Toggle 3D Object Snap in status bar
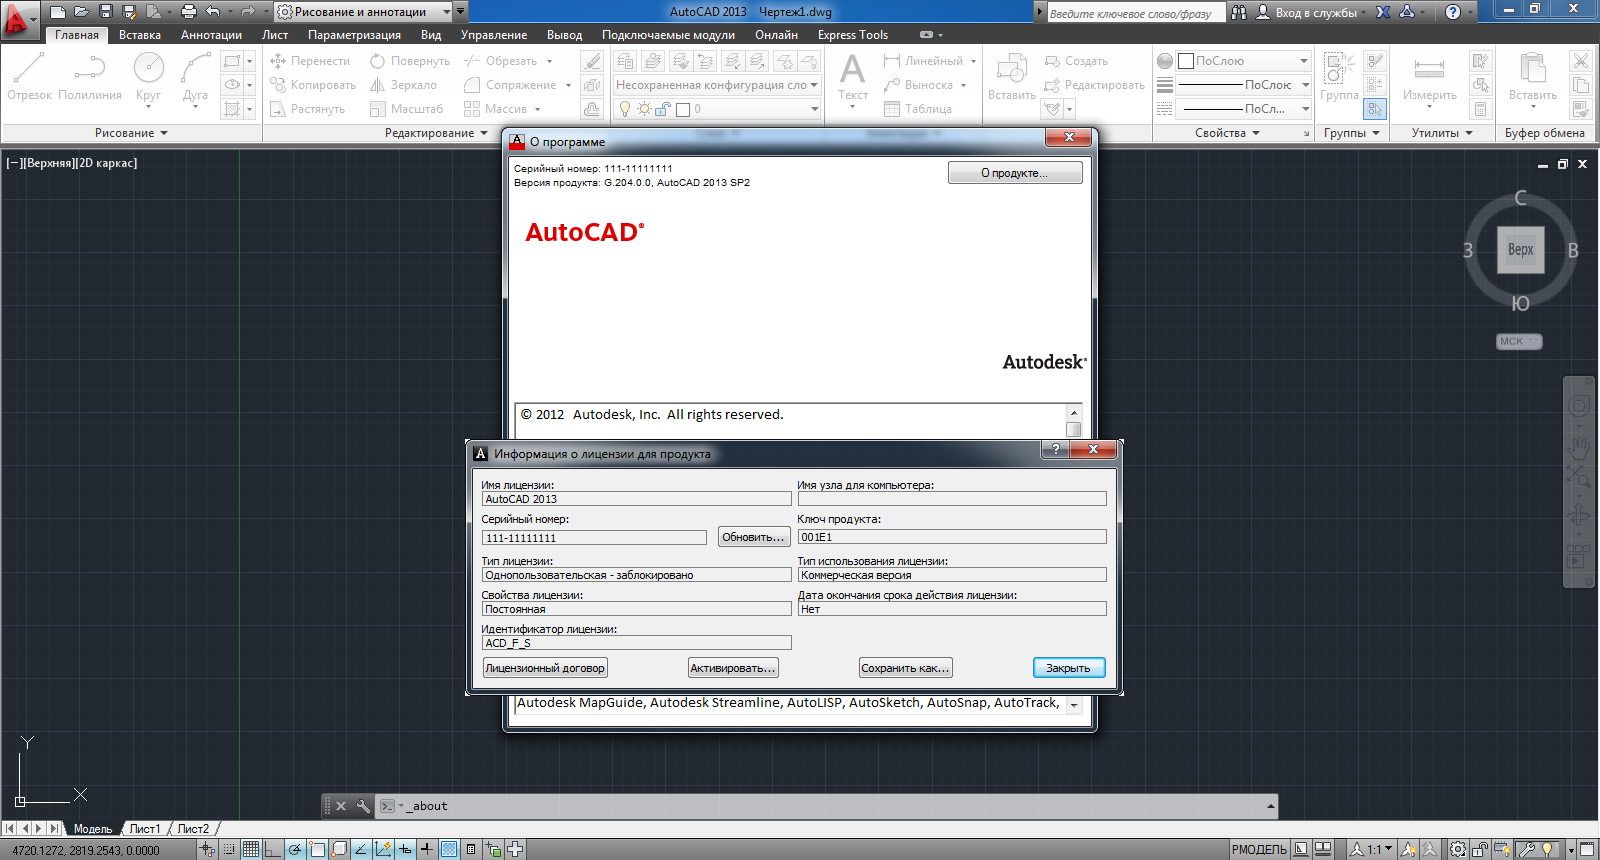 pyautogui.click(x=339, y=849)
